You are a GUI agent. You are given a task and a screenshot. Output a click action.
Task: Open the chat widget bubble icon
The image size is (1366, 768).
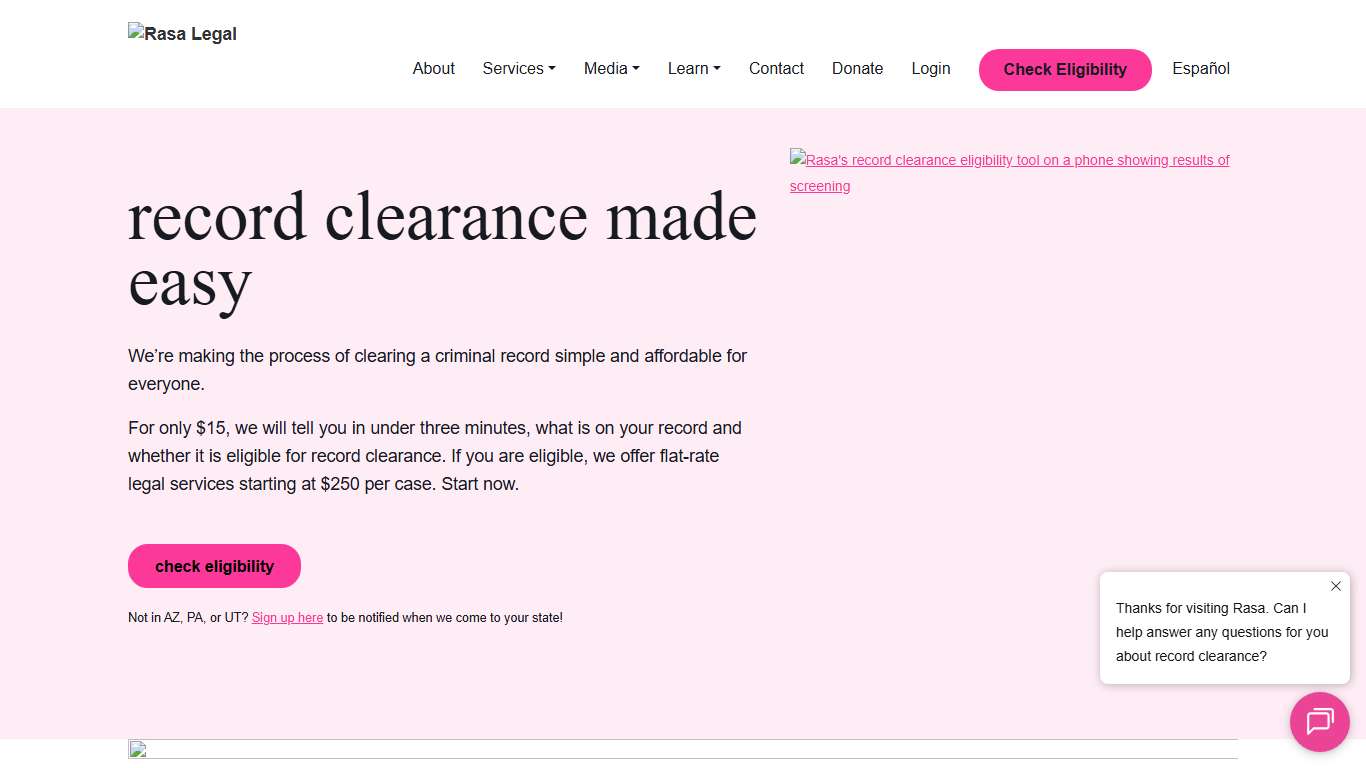[x=1319, y=721]
